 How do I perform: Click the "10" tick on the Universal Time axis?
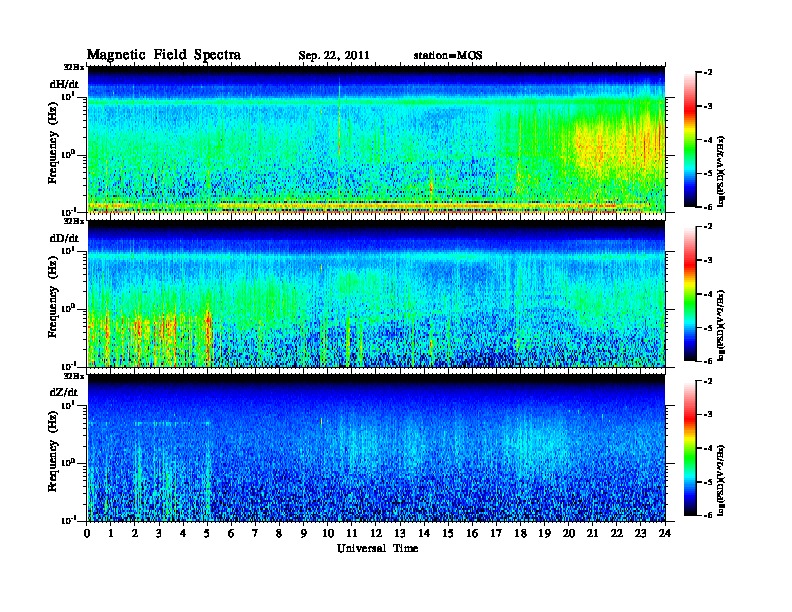click(x=328, y=533)
